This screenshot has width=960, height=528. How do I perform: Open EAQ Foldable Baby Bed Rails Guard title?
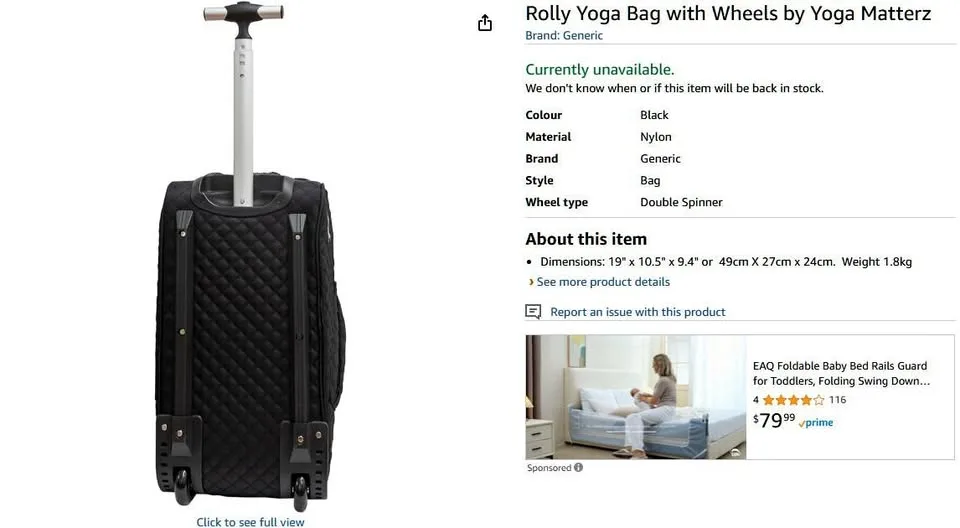tap(841, 373)
